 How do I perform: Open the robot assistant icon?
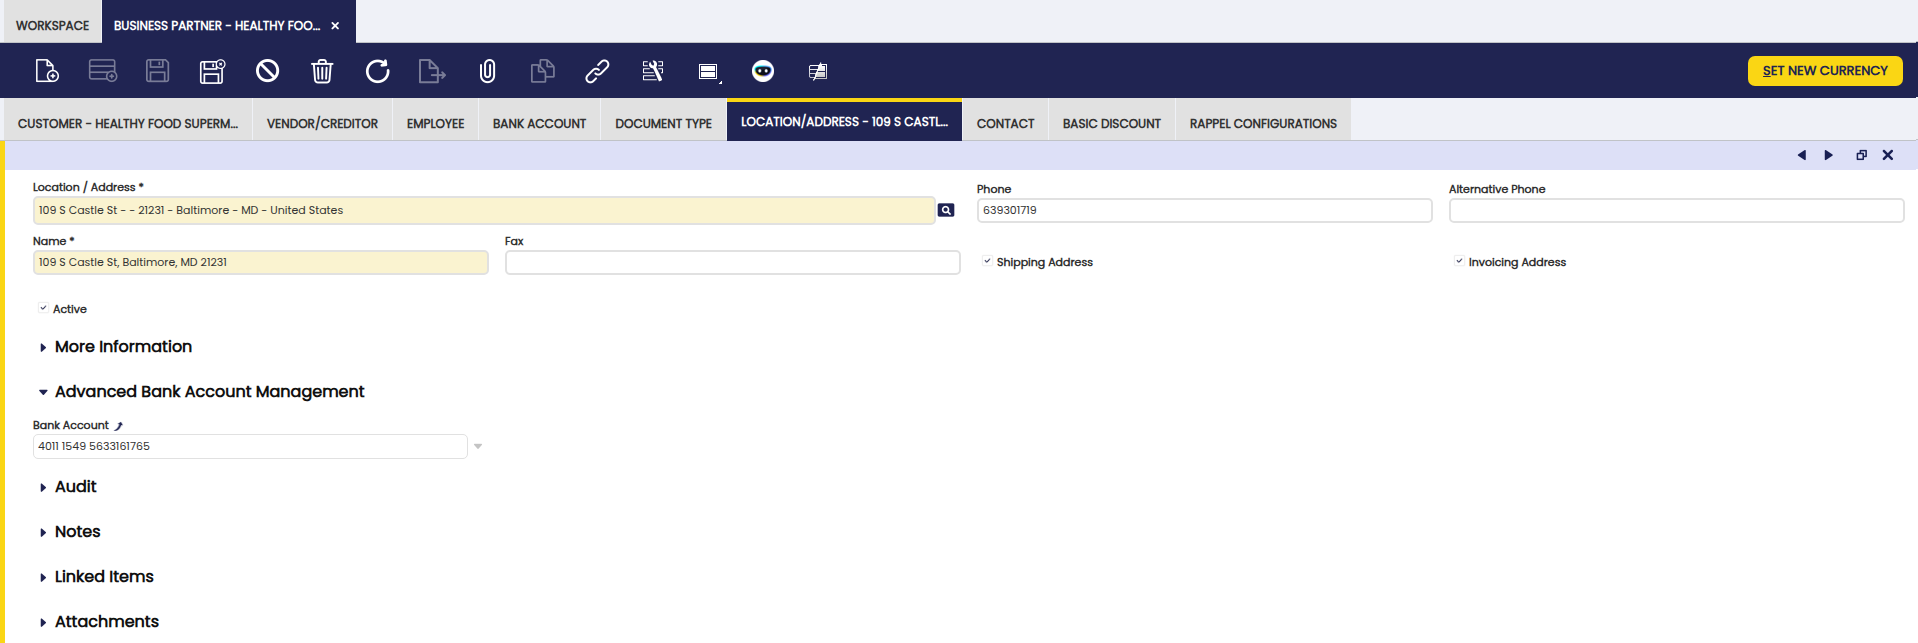[763, 71]
